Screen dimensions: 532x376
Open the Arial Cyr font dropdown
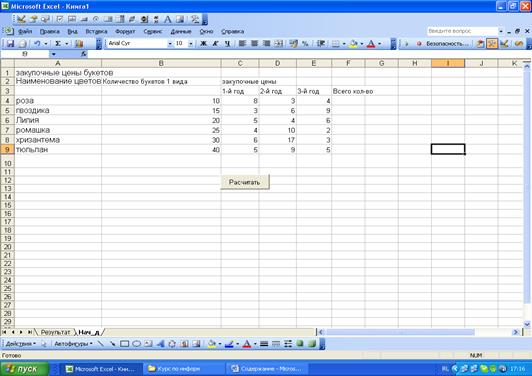(170, 43)
